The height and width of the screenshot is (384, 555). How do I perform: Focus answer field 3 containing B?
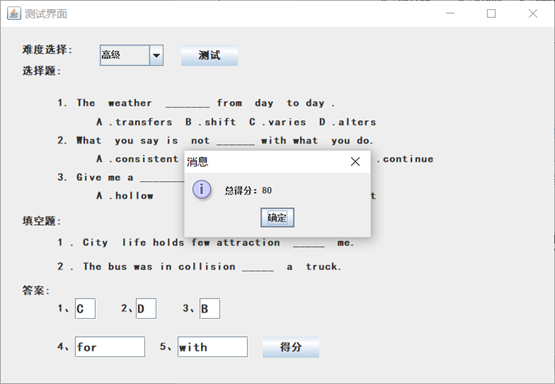210,309
